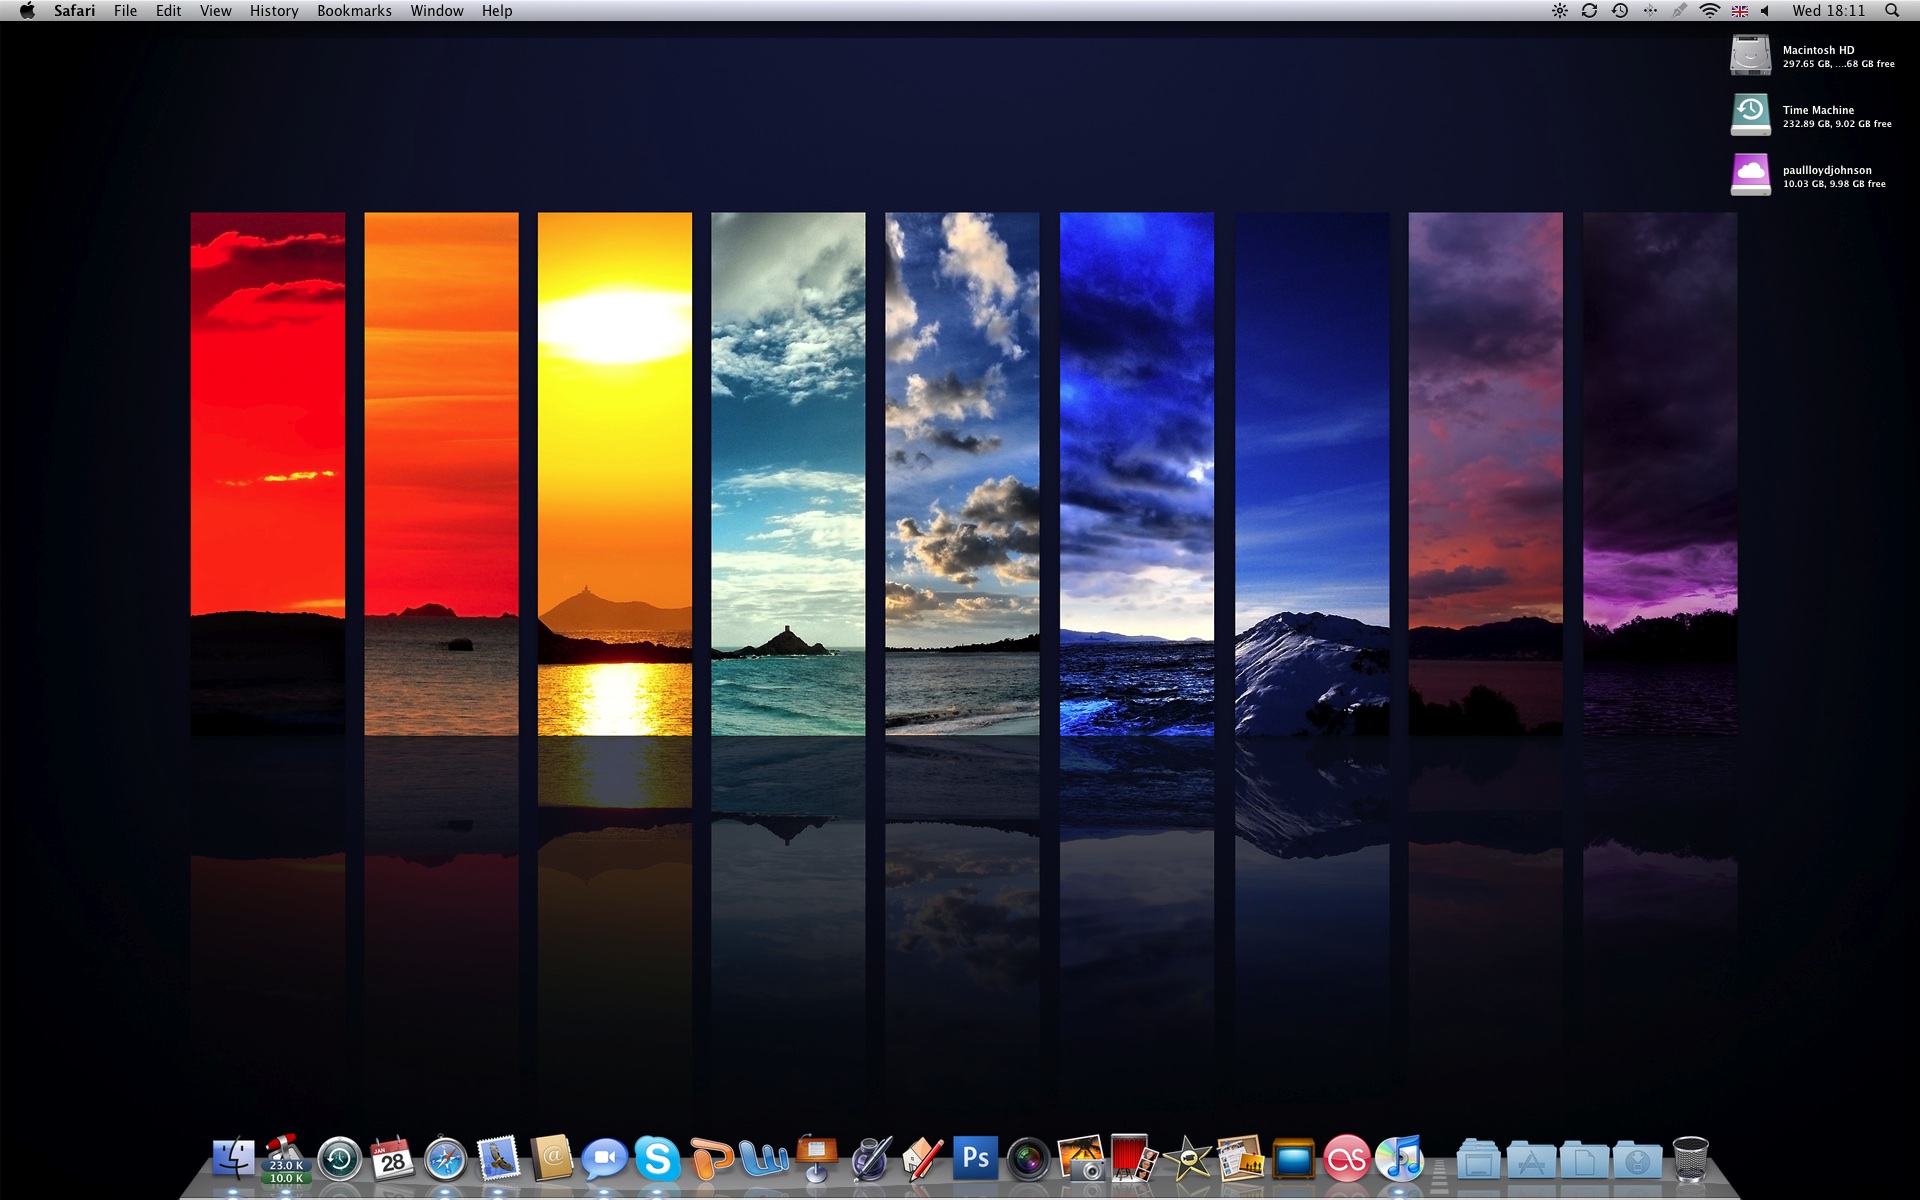This screenshot has height=1200, width=1920.
Task: Open Keynote podium icon in Dock
Action: tap(817, 1159)
